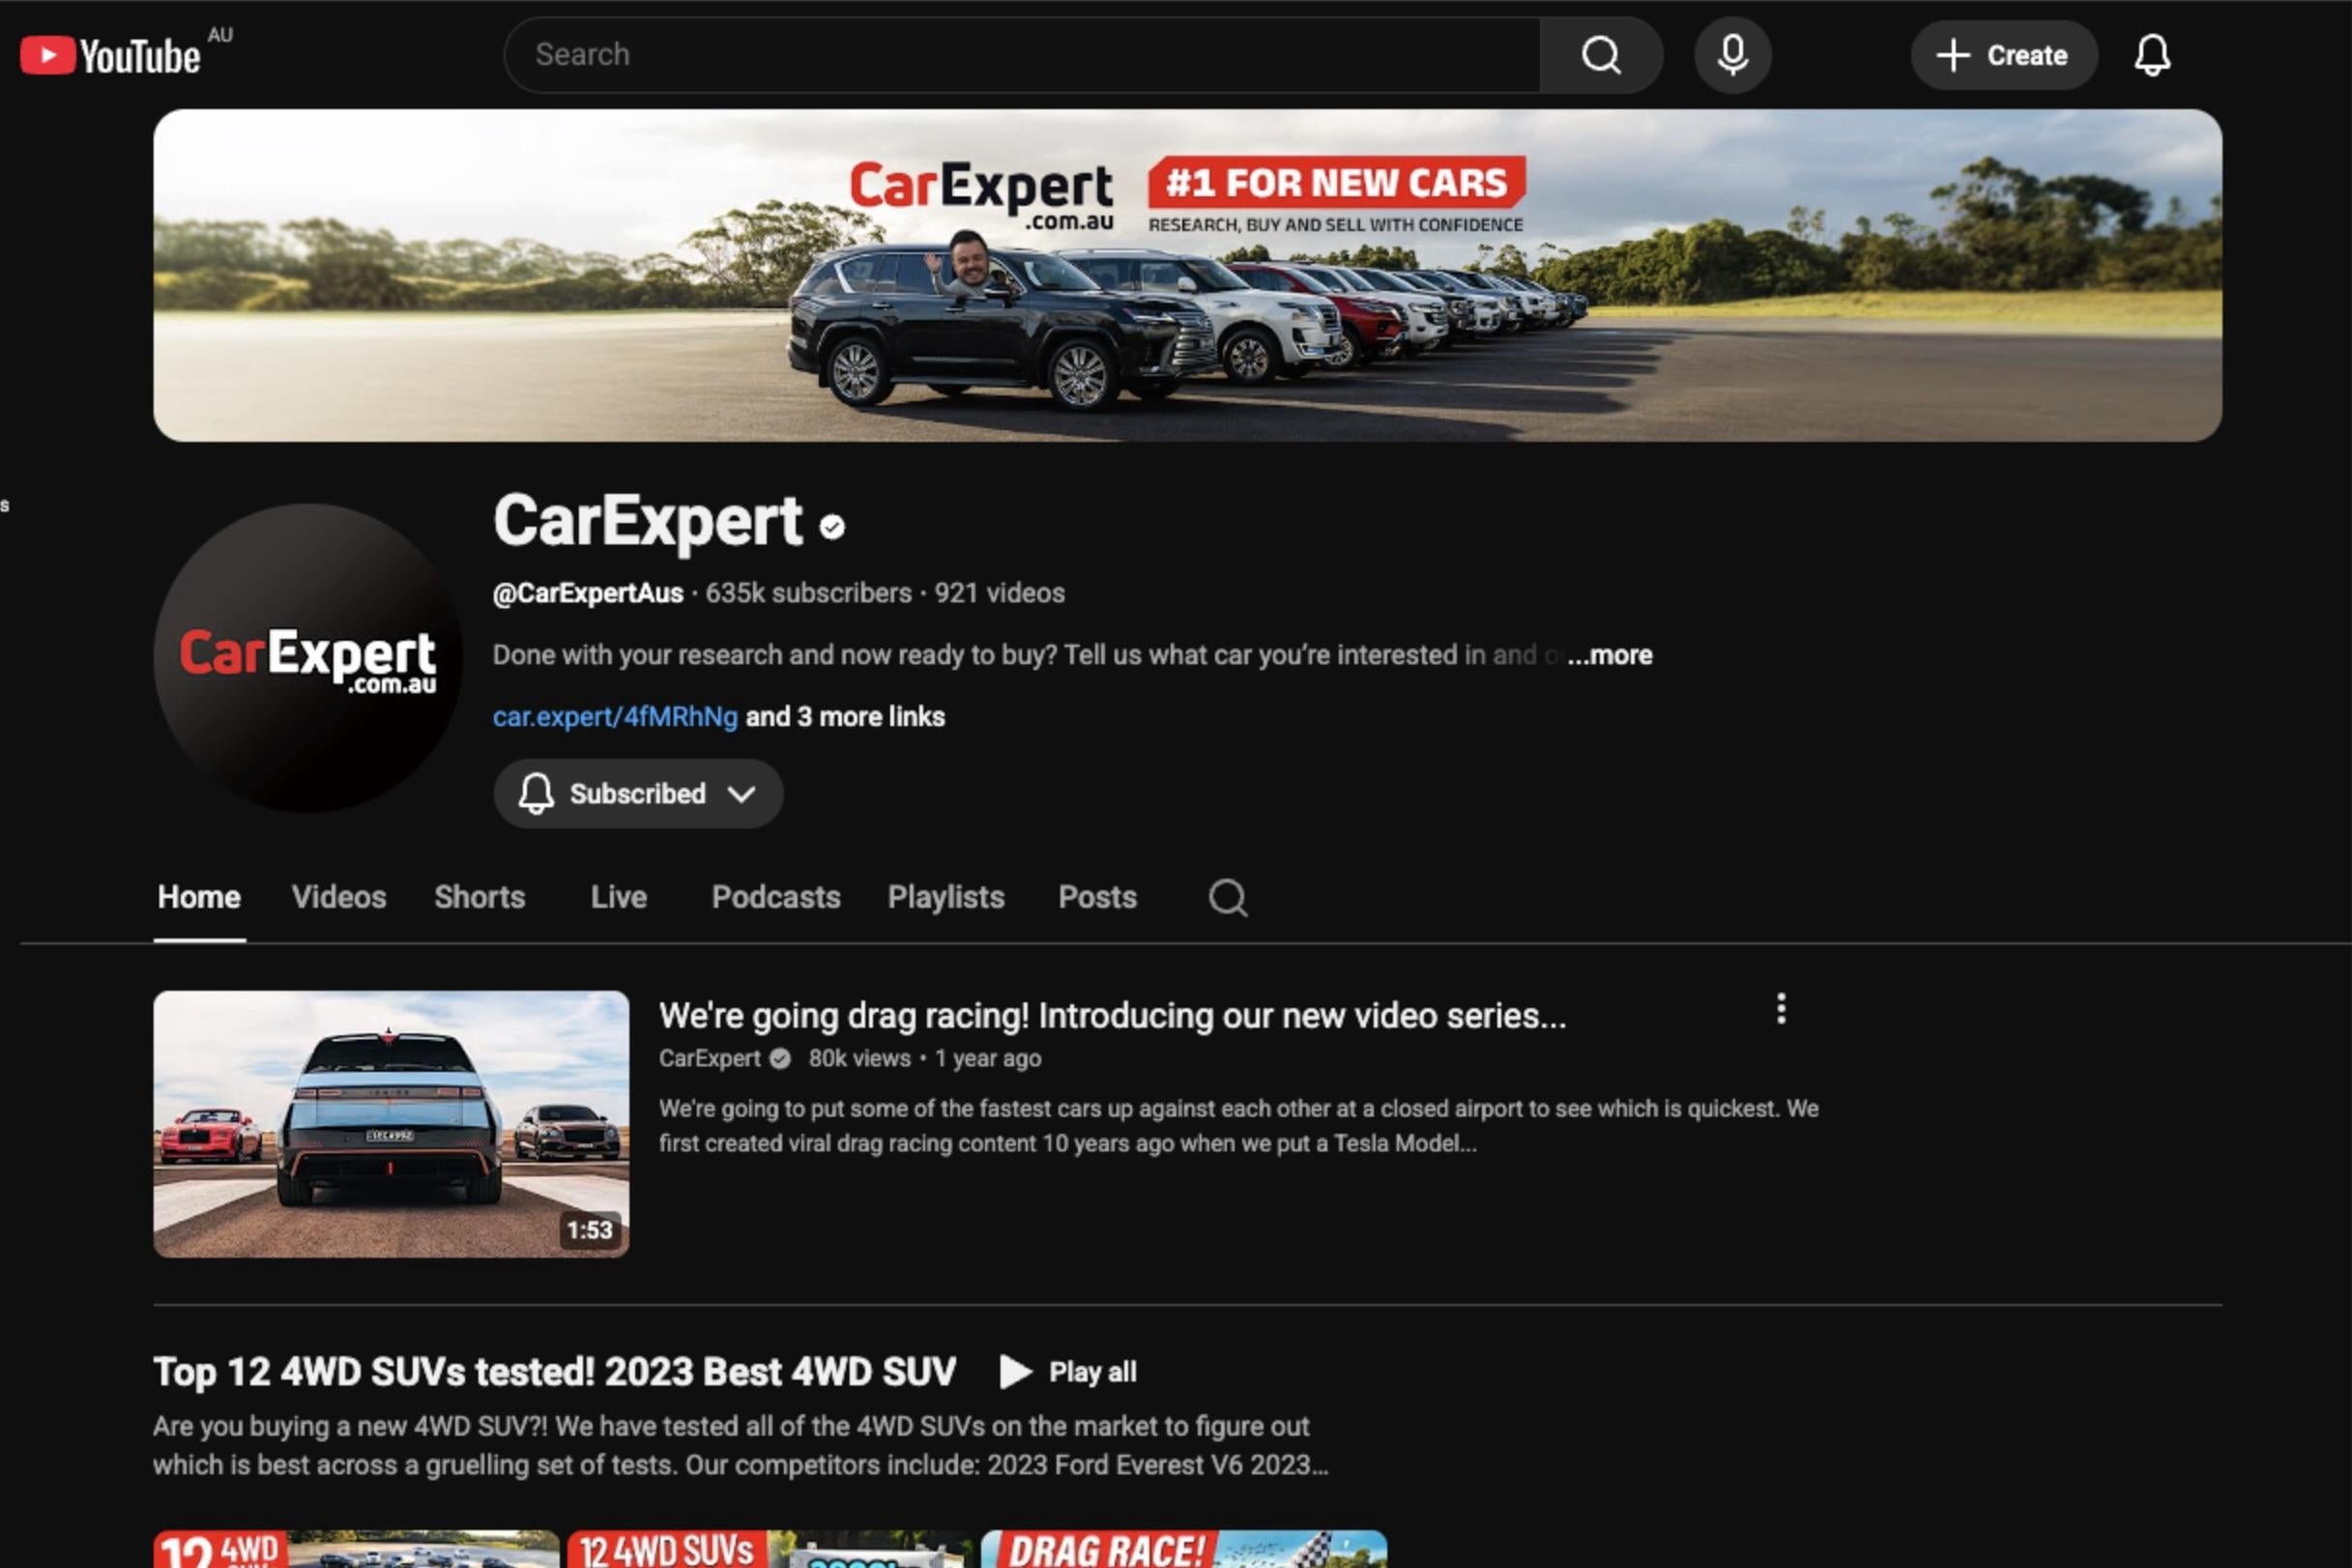
Task: Open the Shorts tab
Action: (x=479, y=897)
